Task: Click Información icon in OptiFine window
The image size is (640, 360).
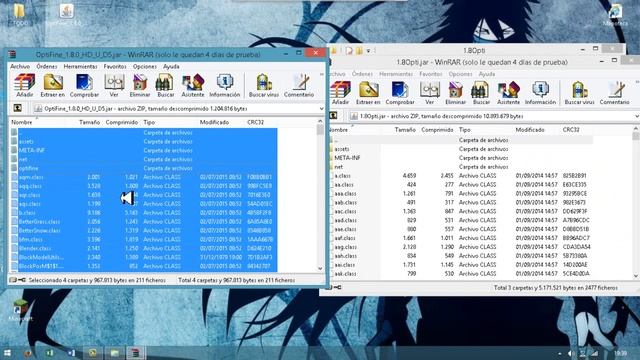Action: [x=224, y=85]
